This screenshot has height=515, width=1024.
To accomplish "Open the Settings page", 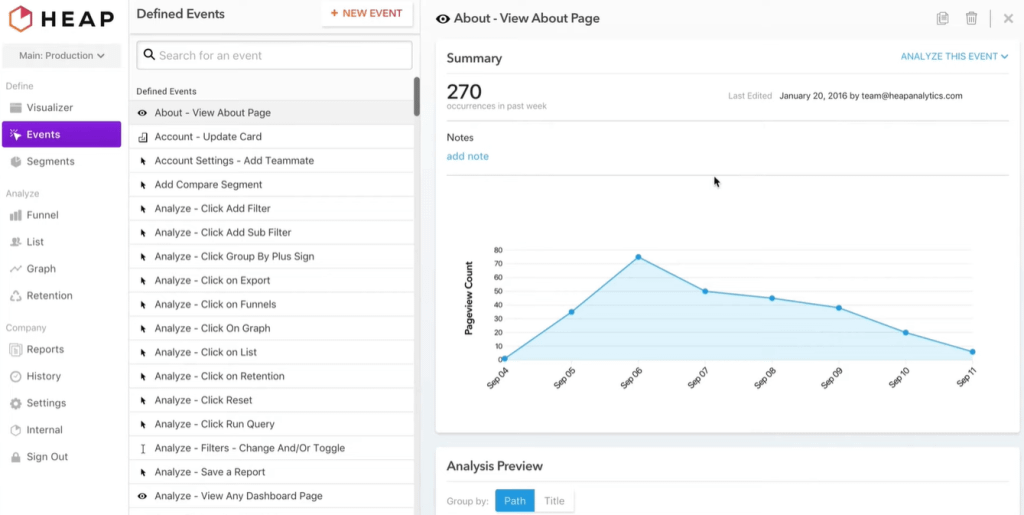I will point(46,404).
